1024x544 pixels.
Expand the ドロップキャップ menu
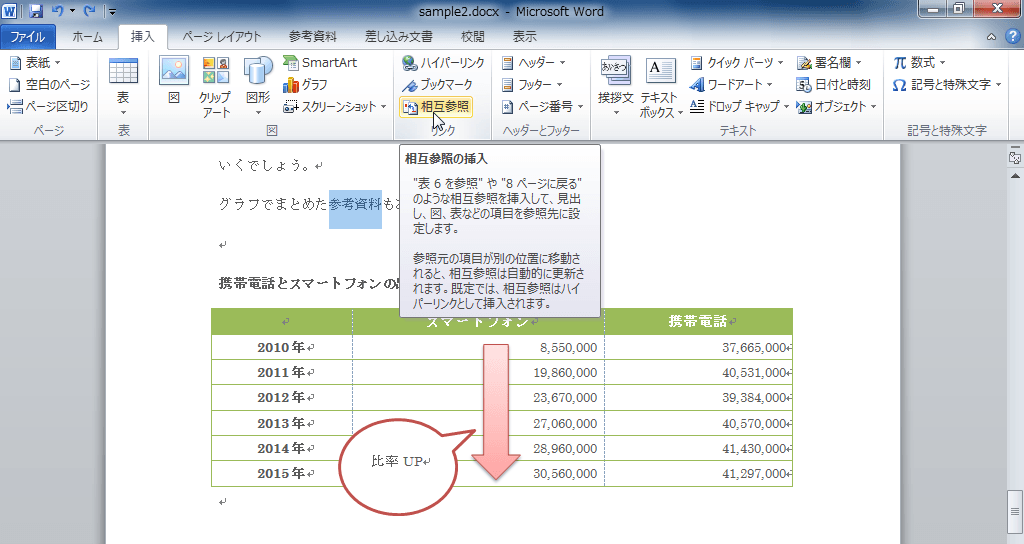(740, 106)
